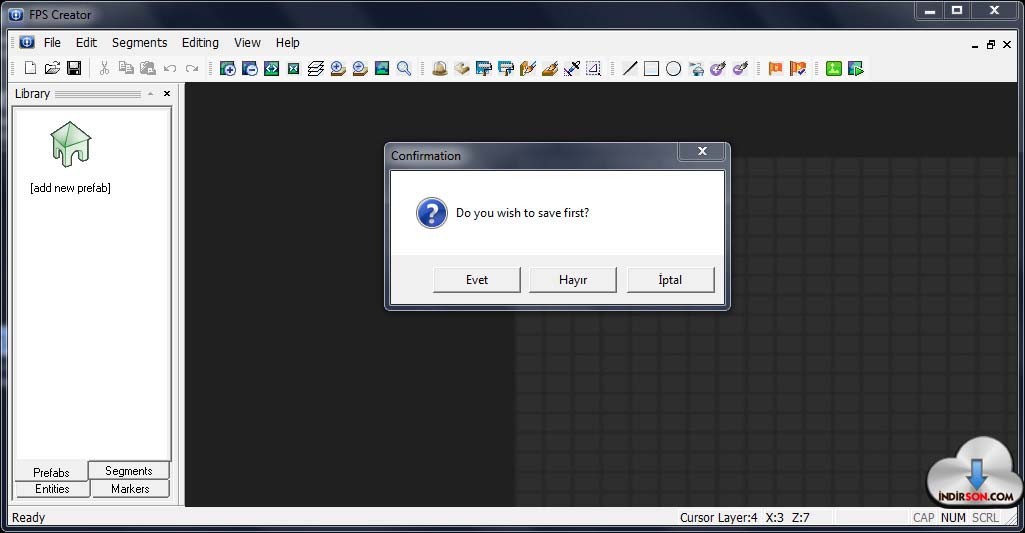The width and height of the screenshot is (1025, 533).
Task: Open the Segments menu
Action: pos(139,43)
